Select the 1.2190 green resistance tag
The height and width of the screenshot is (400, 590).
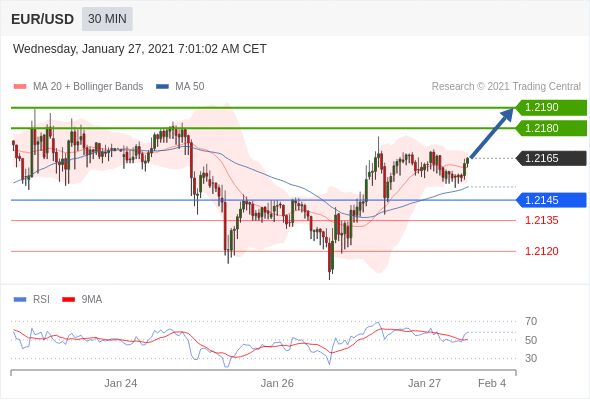pyautogui.click(x=551, y=107)
